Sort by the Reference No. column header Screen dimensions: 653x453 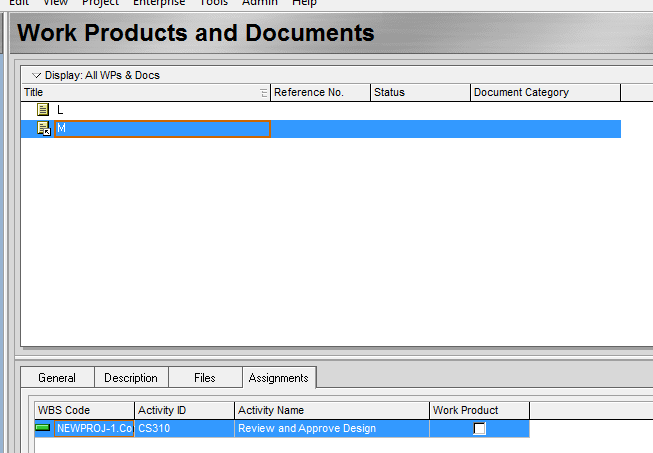[x=320, y=92]
